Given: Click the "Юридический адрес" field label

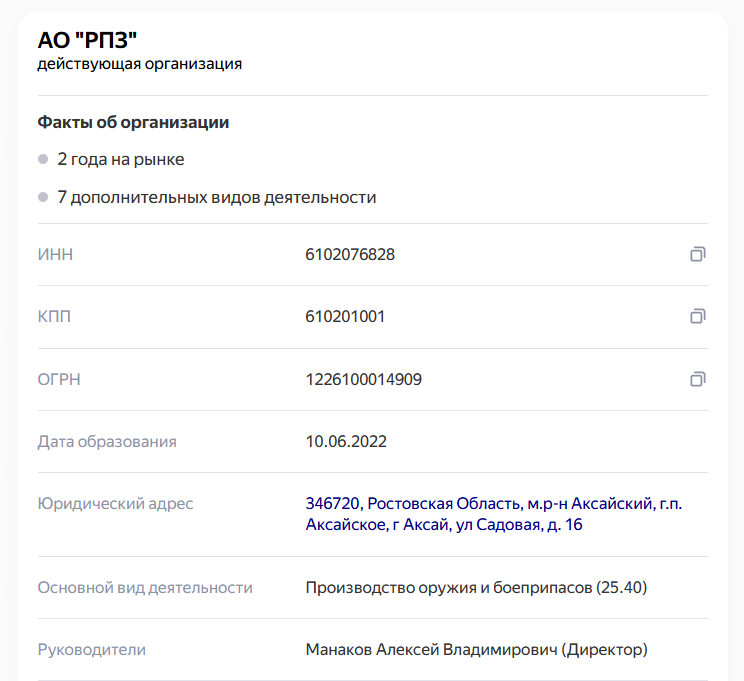Looking at the screenshot, I should [x=115, y=503].
